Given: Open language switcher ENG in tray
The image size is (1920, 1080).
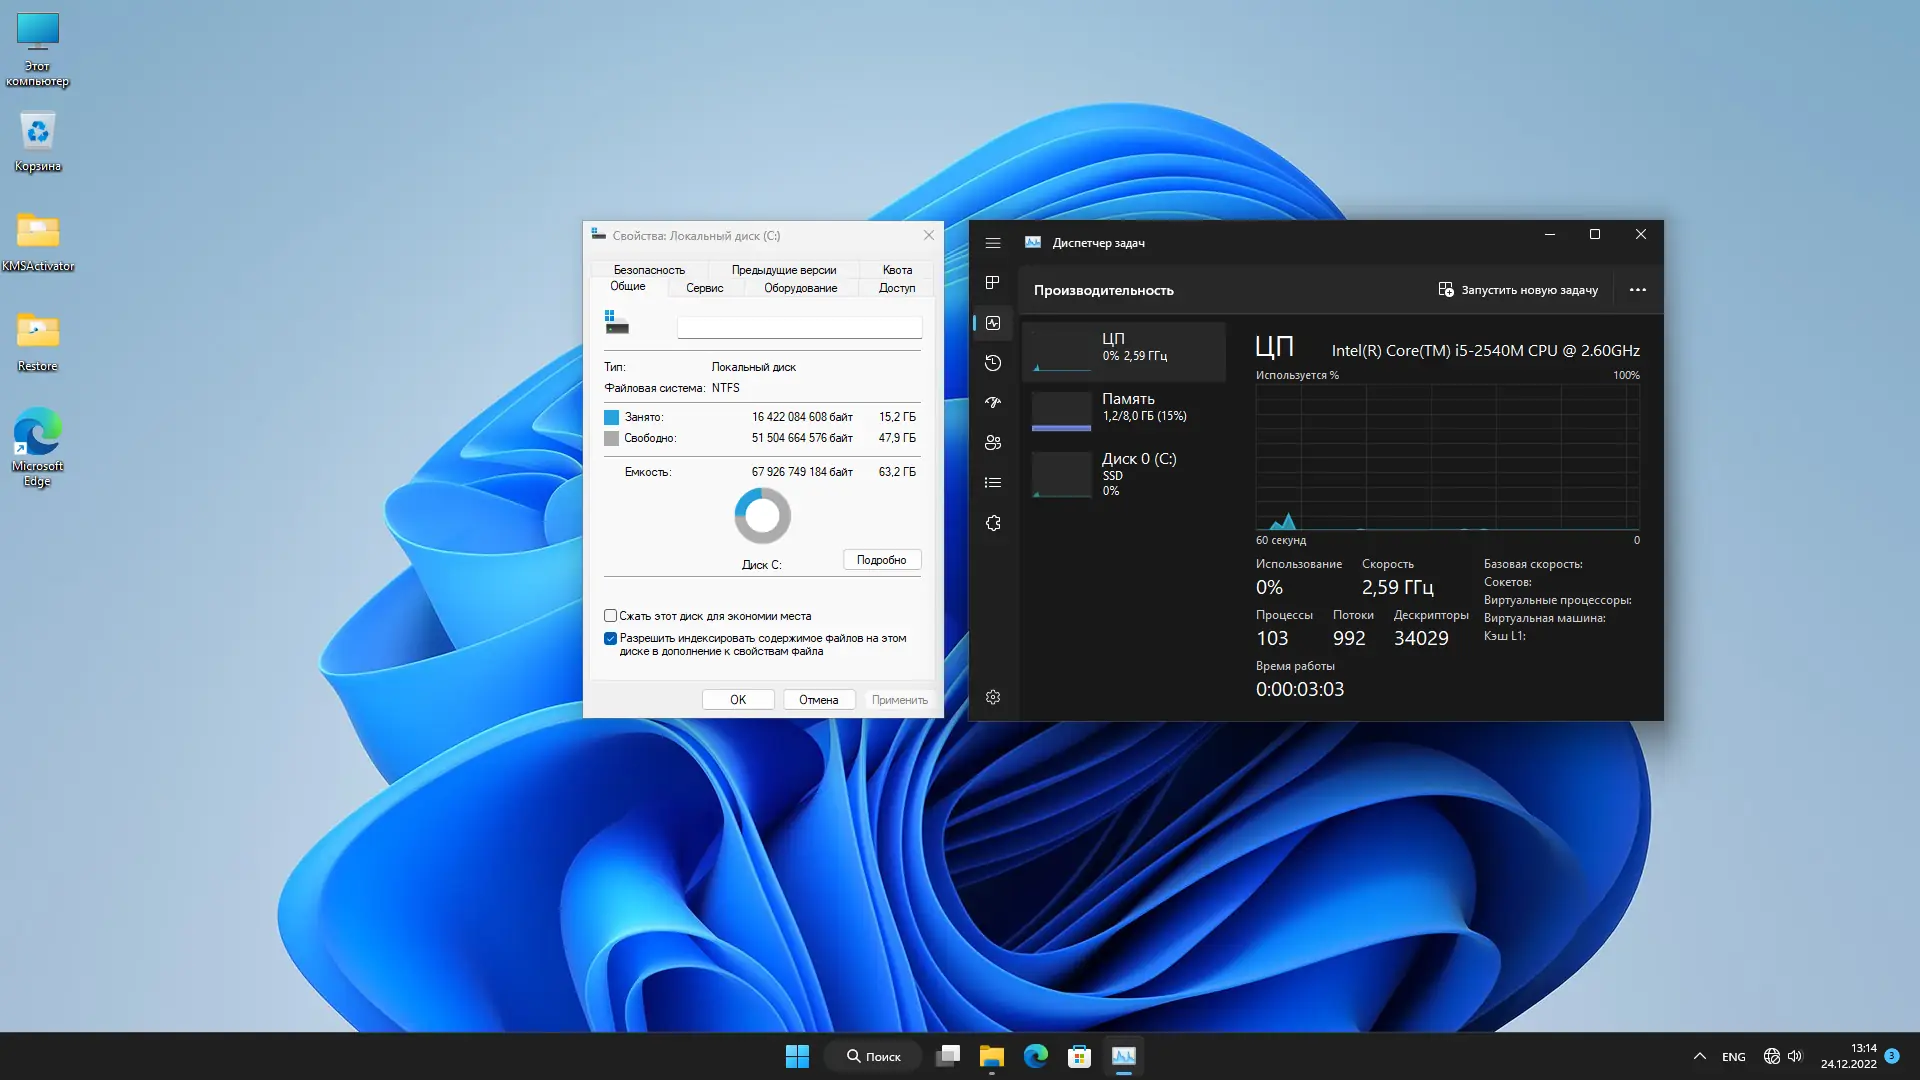Looking at the screenshot, I should coord(1733,1057).
